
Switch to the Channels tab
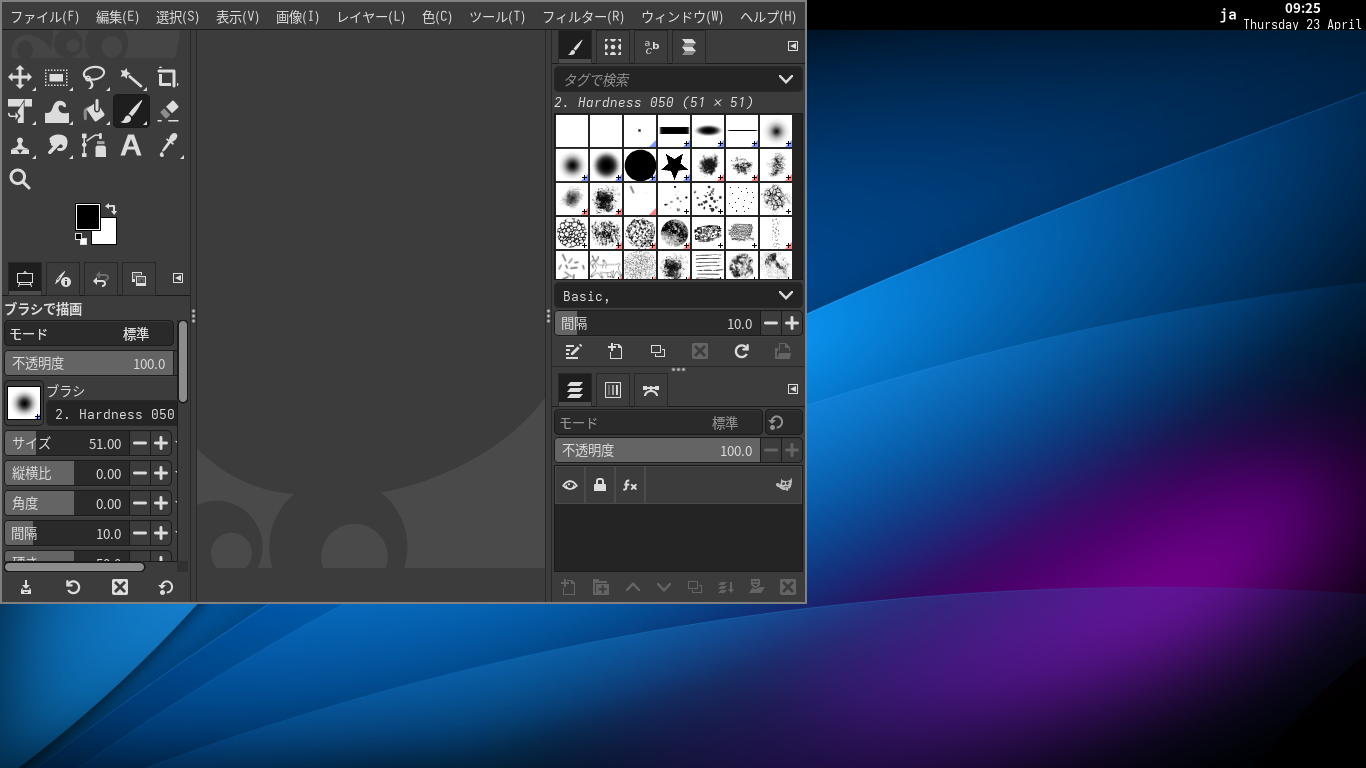[x=613, y=389]
